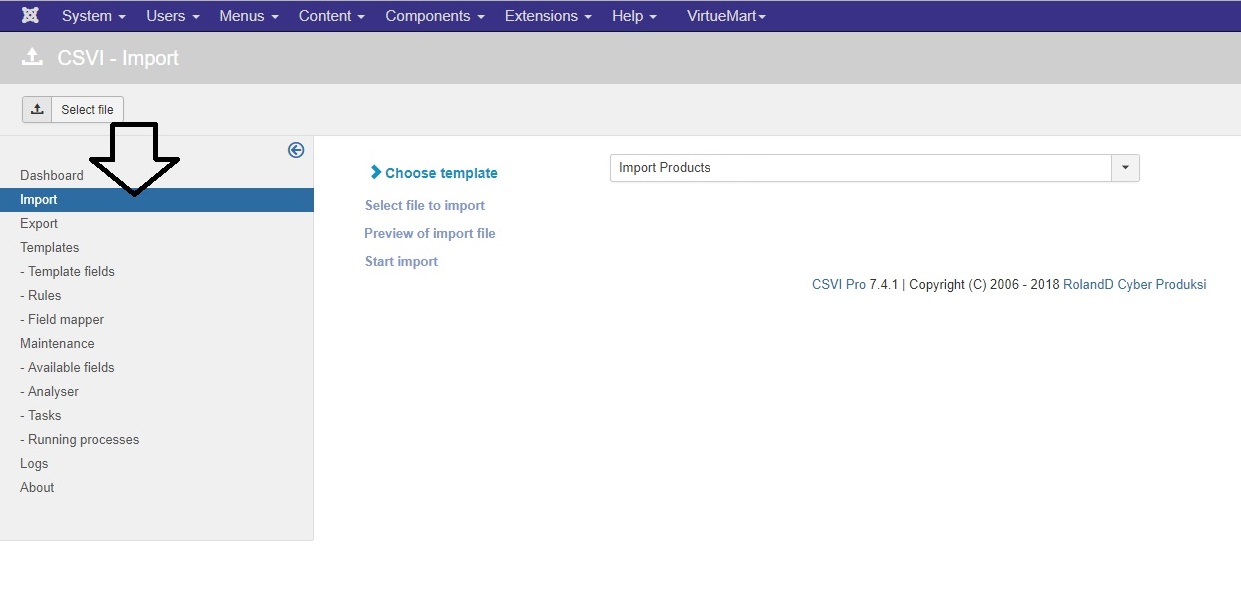Screen dimensions: 1241x589
Task: Open the RolandD Cyber Produksi link
Action: click(x=1135, y=285)
